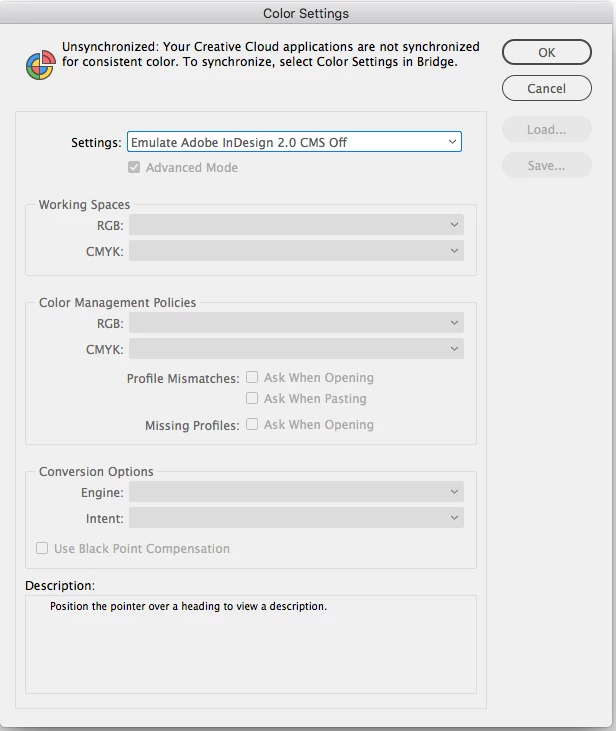Click the OK button

pyautogui.click(x=547, y=52)
